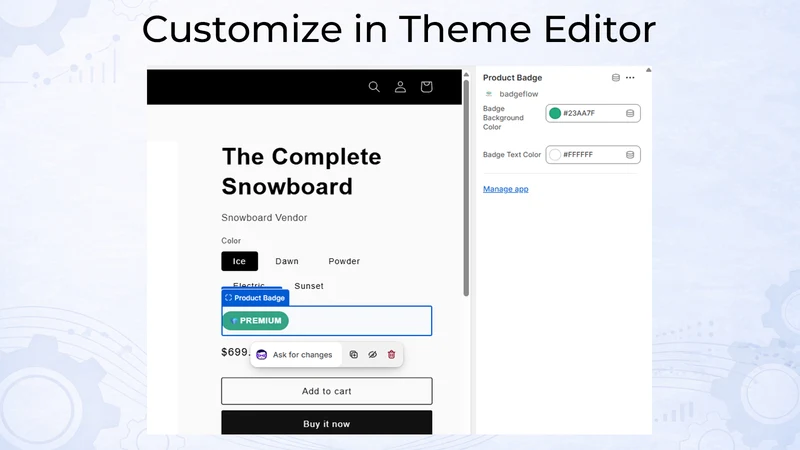
Task: Click the account profile icon in header
Action: pos(401,87)
